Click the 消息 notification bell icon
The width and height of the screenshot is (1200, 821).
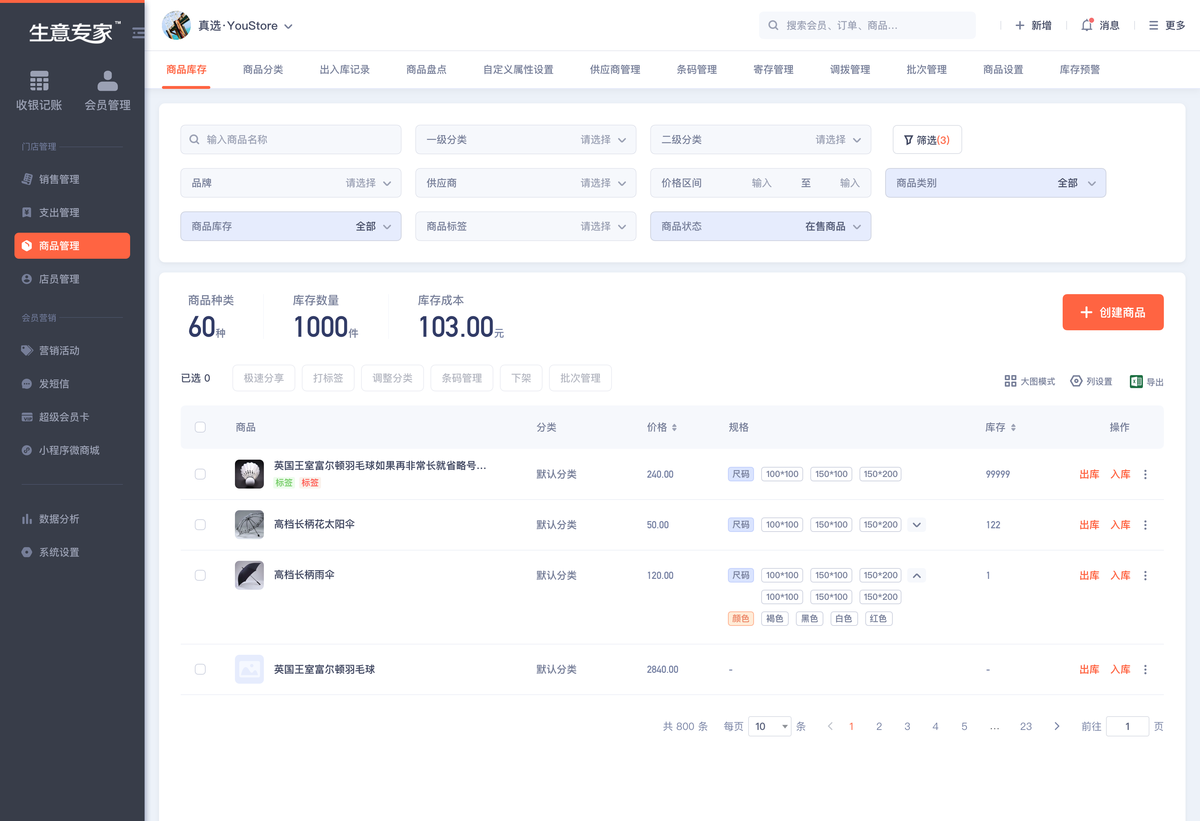point(1087,25)
